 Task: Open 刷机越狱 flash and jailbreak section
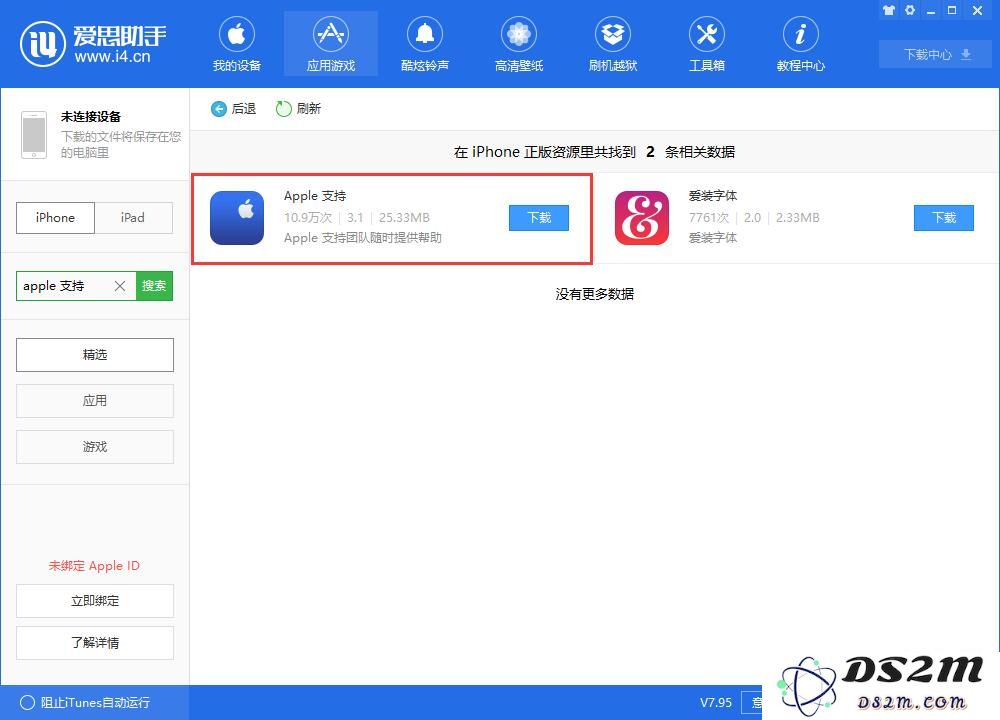tap(613, 44)
